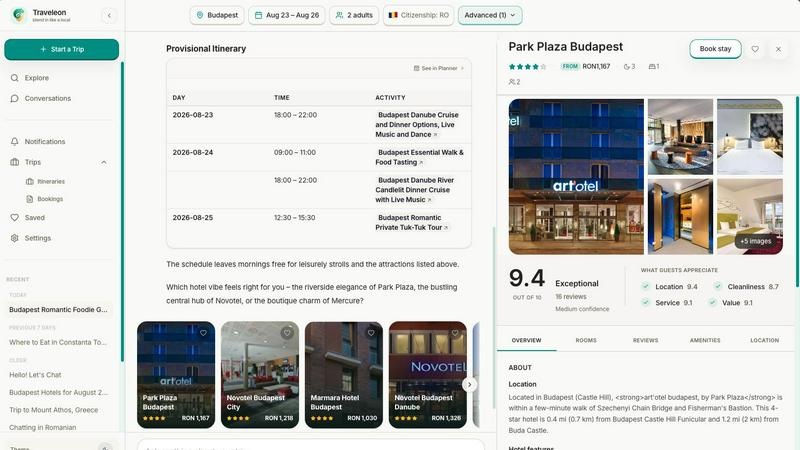Click the RON1,167 from price
800x450 pixels.
click(x=596, y=67)
